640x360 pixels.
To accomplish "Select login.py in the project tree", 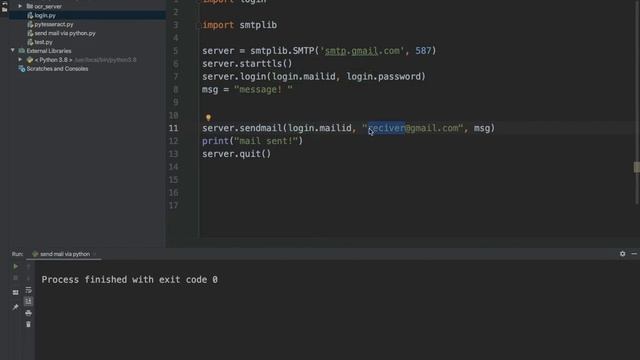I will (x=45, y=16).
